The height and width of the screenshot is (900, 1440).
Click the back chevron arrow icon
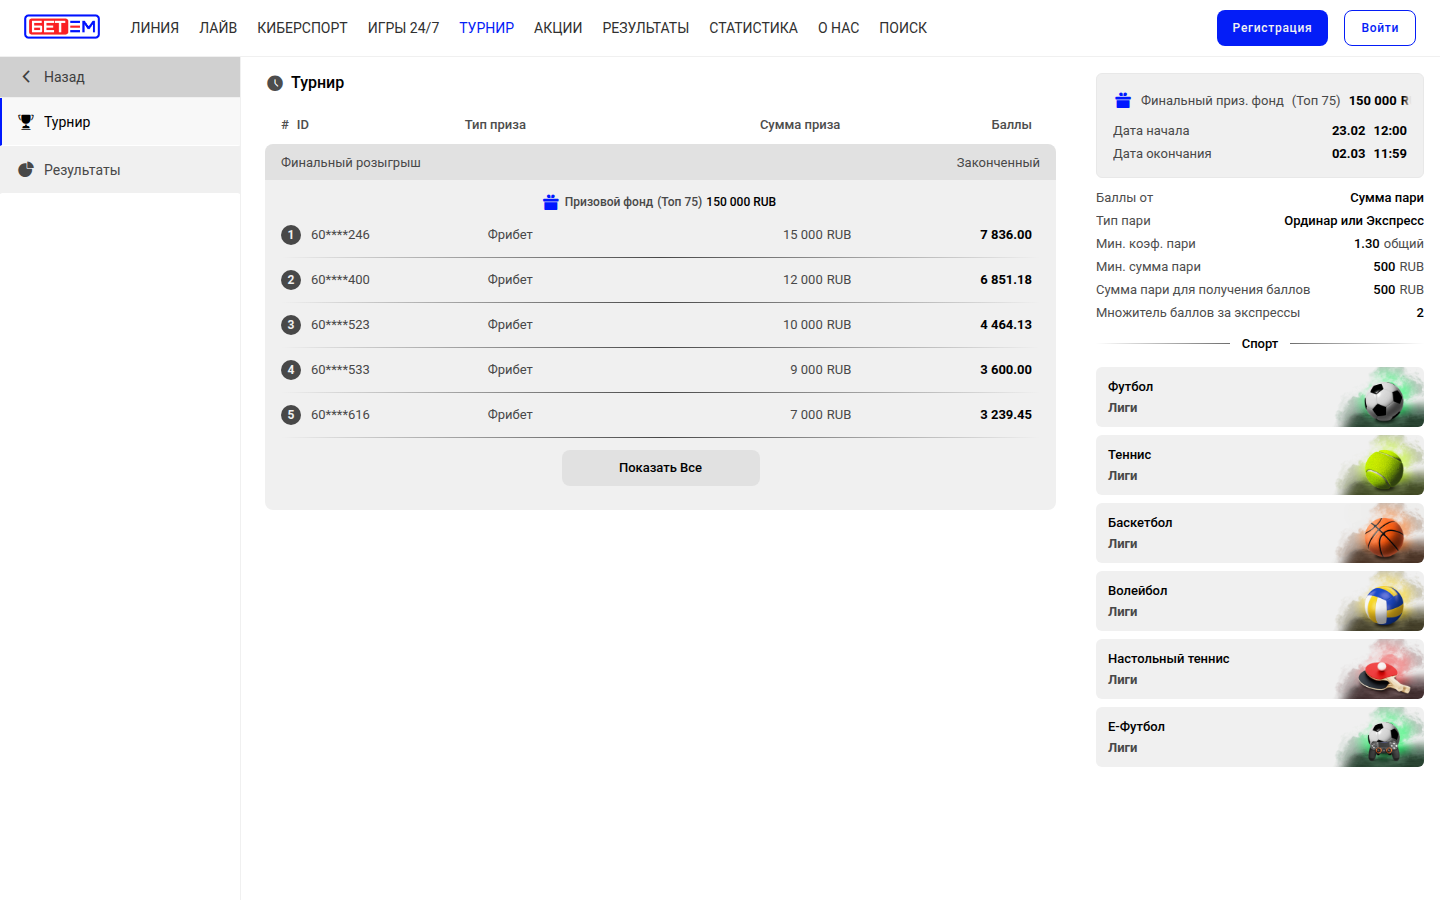(26, 77)
